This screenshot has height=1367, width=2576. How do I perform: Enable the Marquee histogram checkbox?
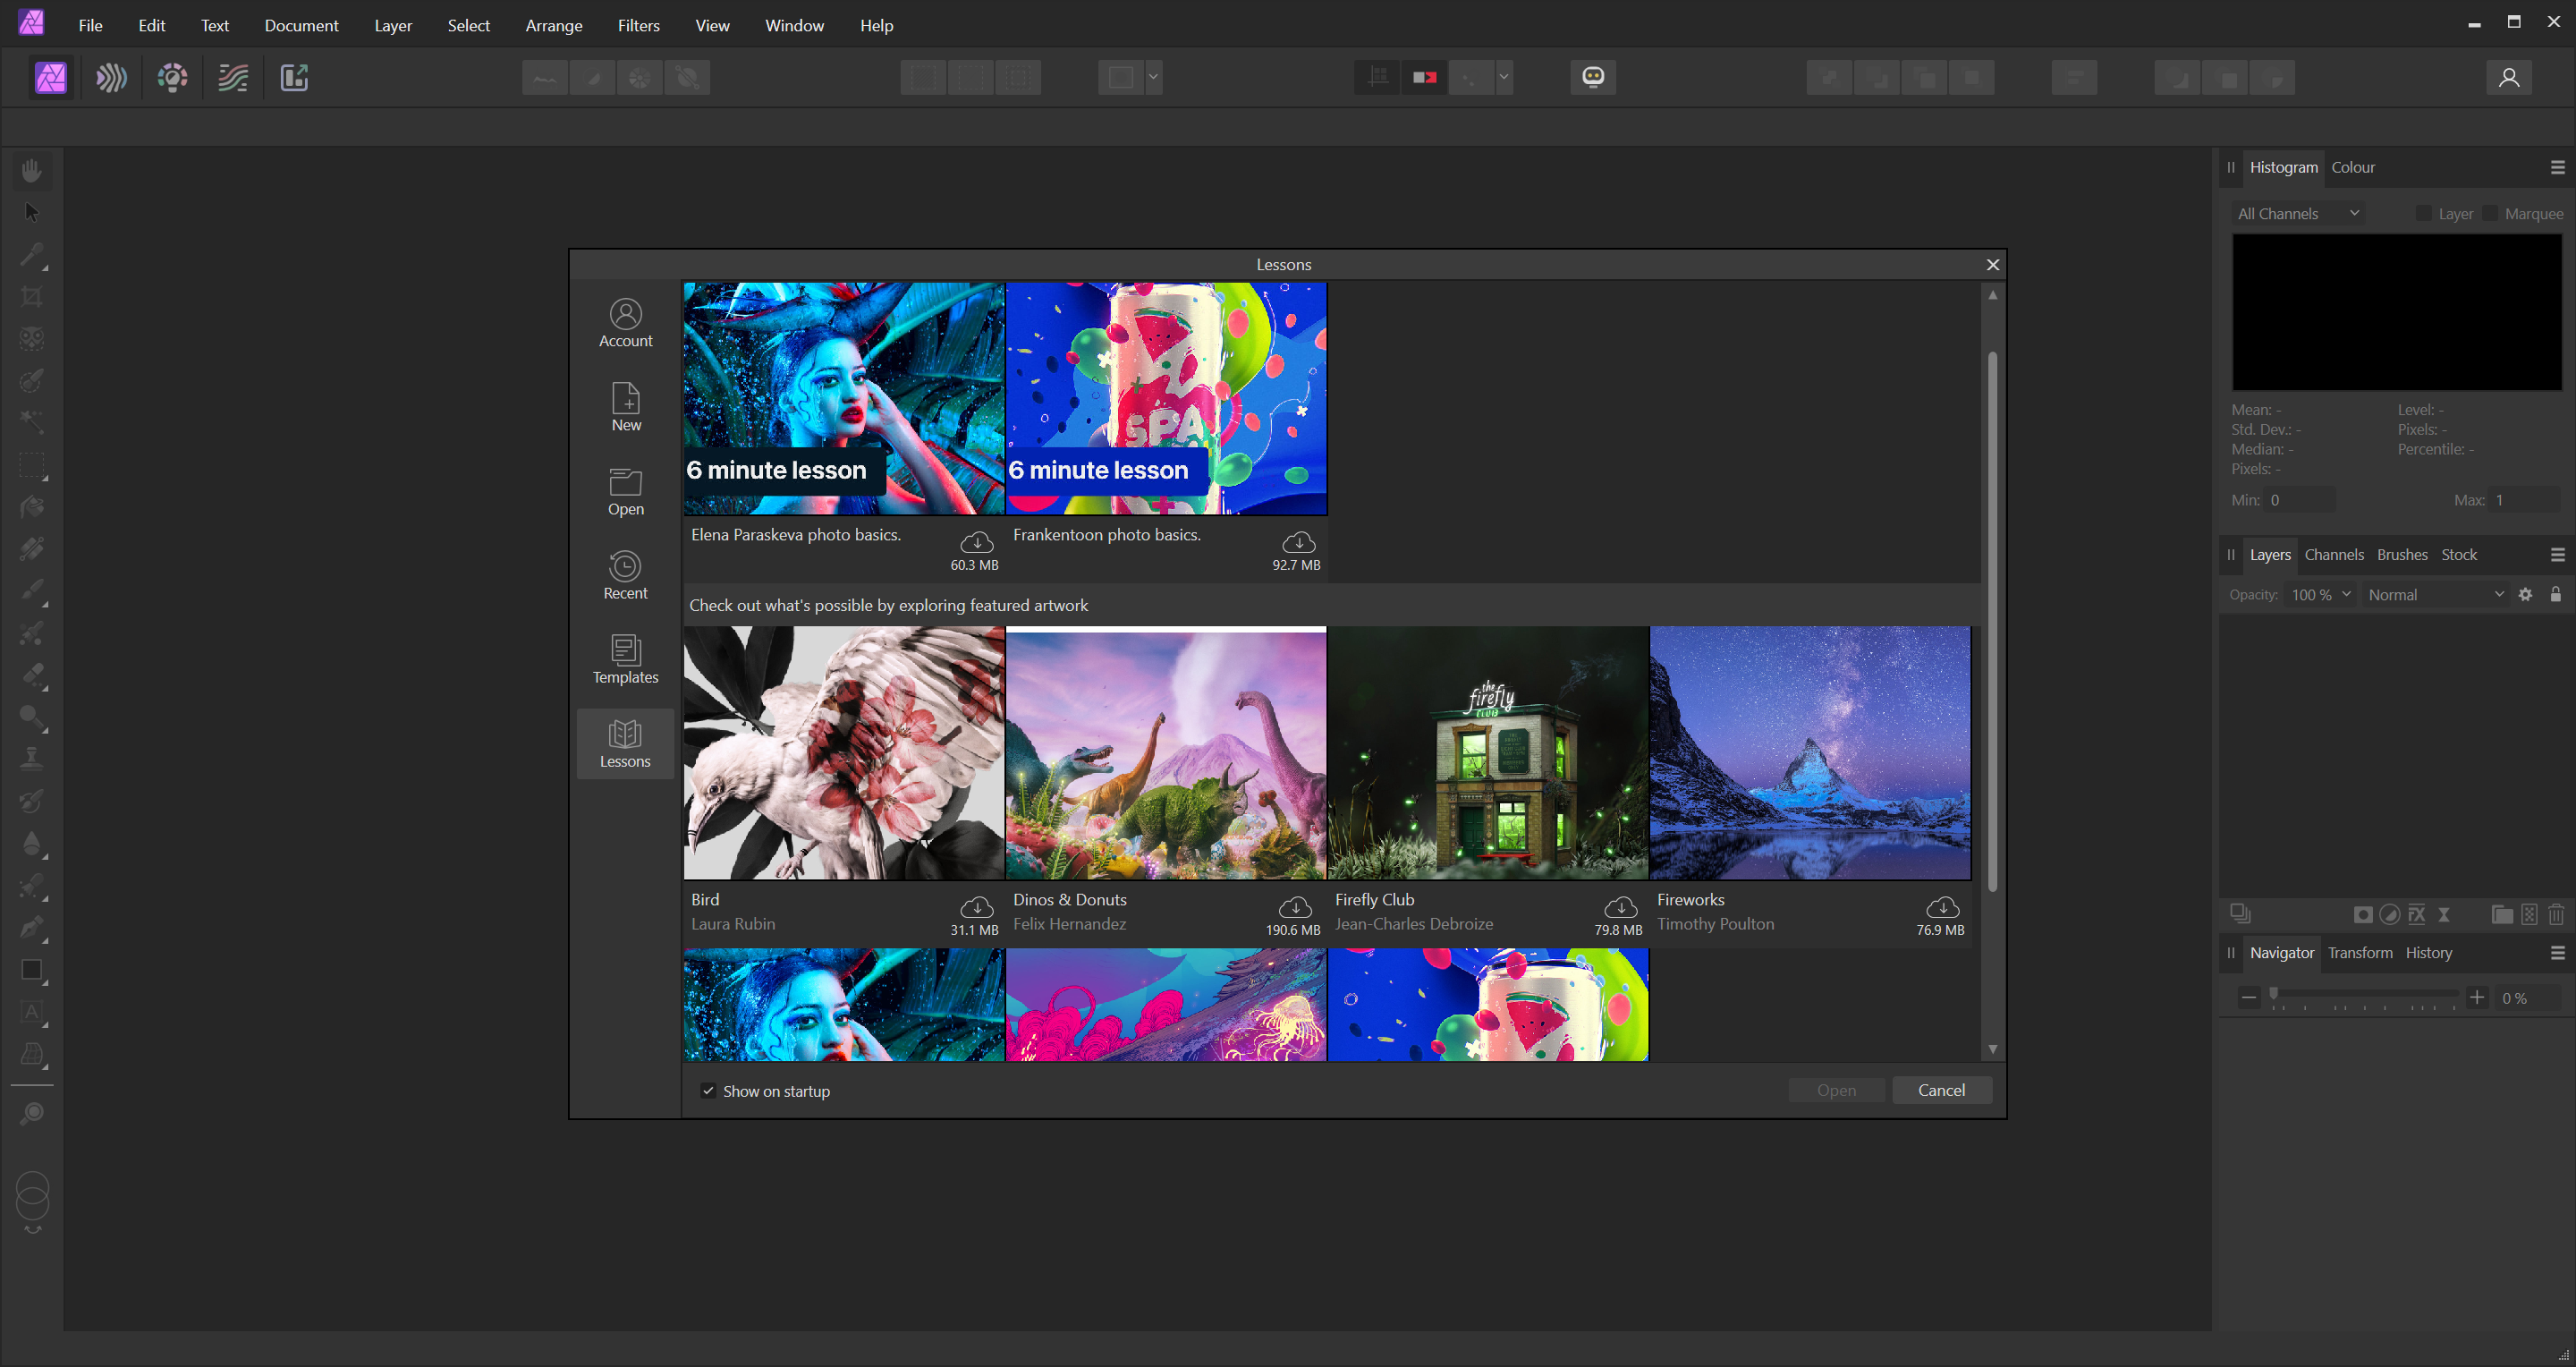[x=2490, y=213]
